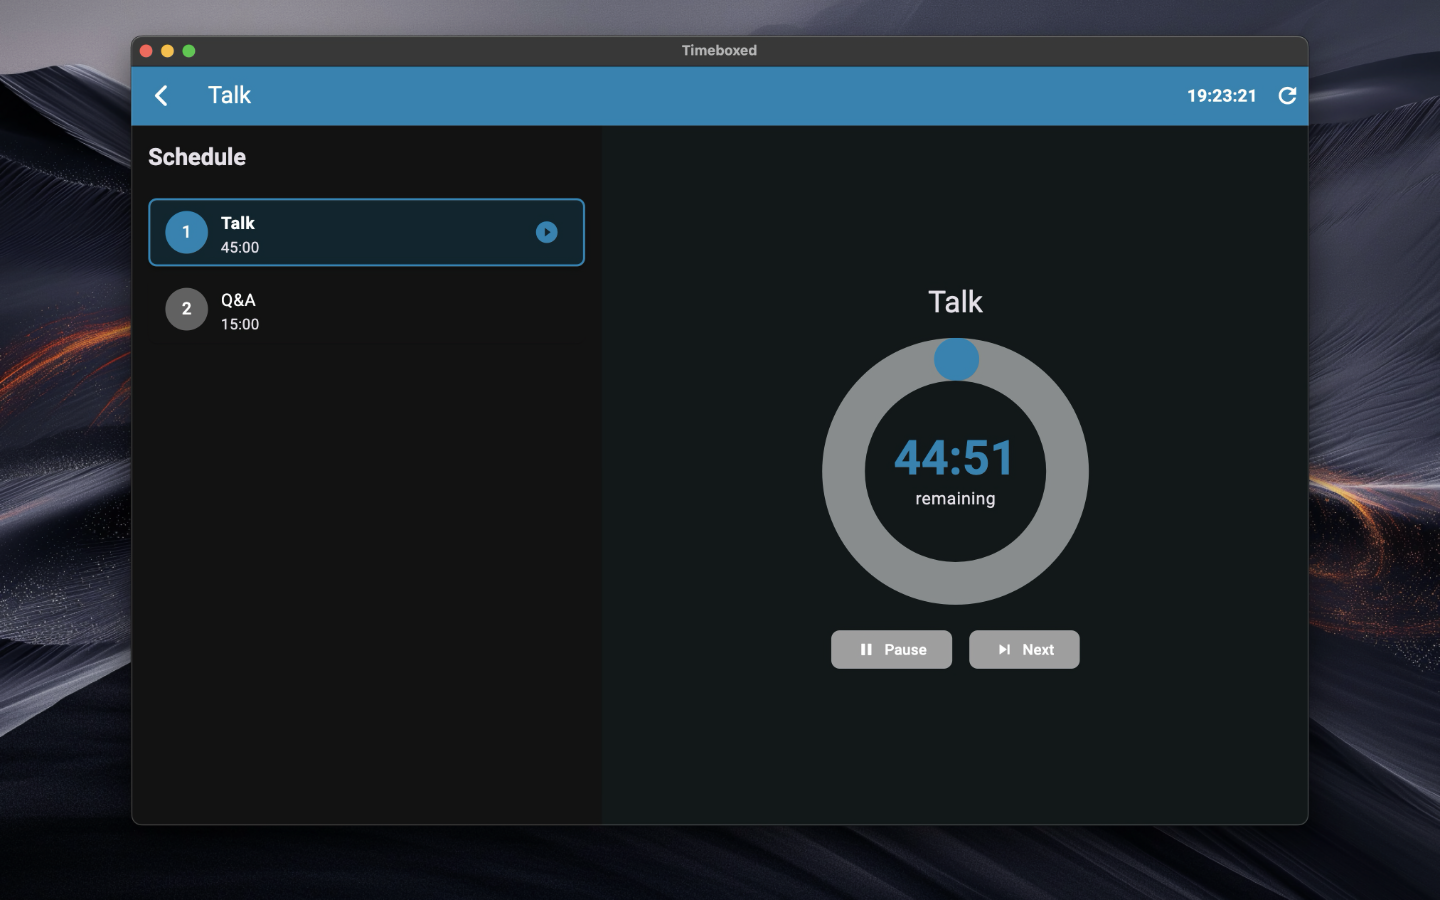1440x900 pixels.
Task: Click the gray circular progress ring
Action: (844, 471)
